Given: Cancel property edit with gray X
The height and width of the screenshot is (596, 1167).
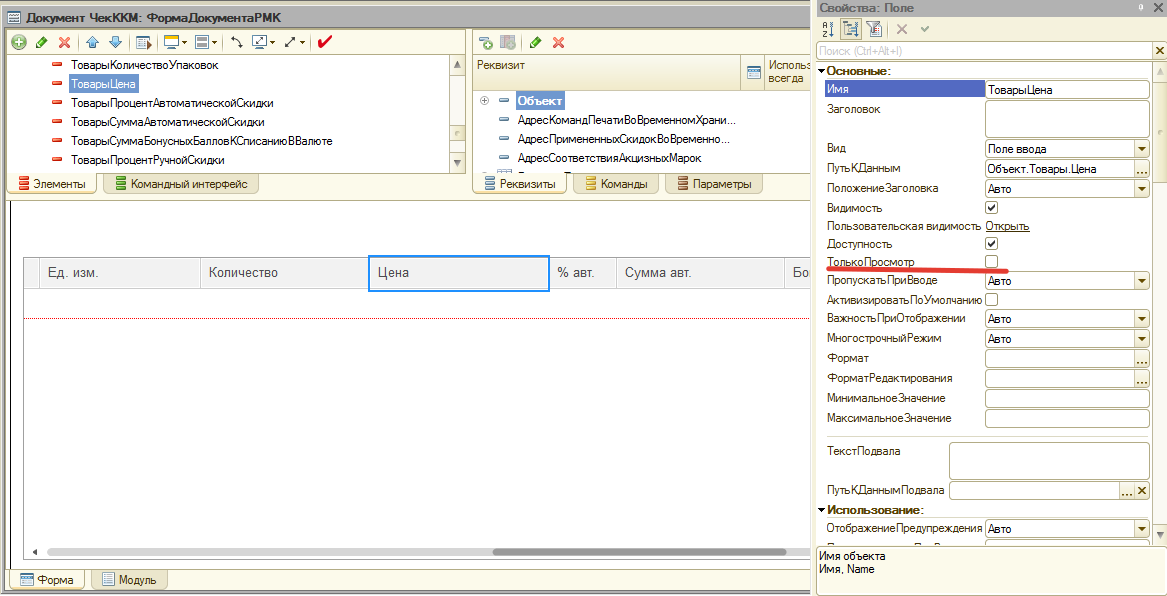Looking at the screenshot, I should tap(901, 29).
